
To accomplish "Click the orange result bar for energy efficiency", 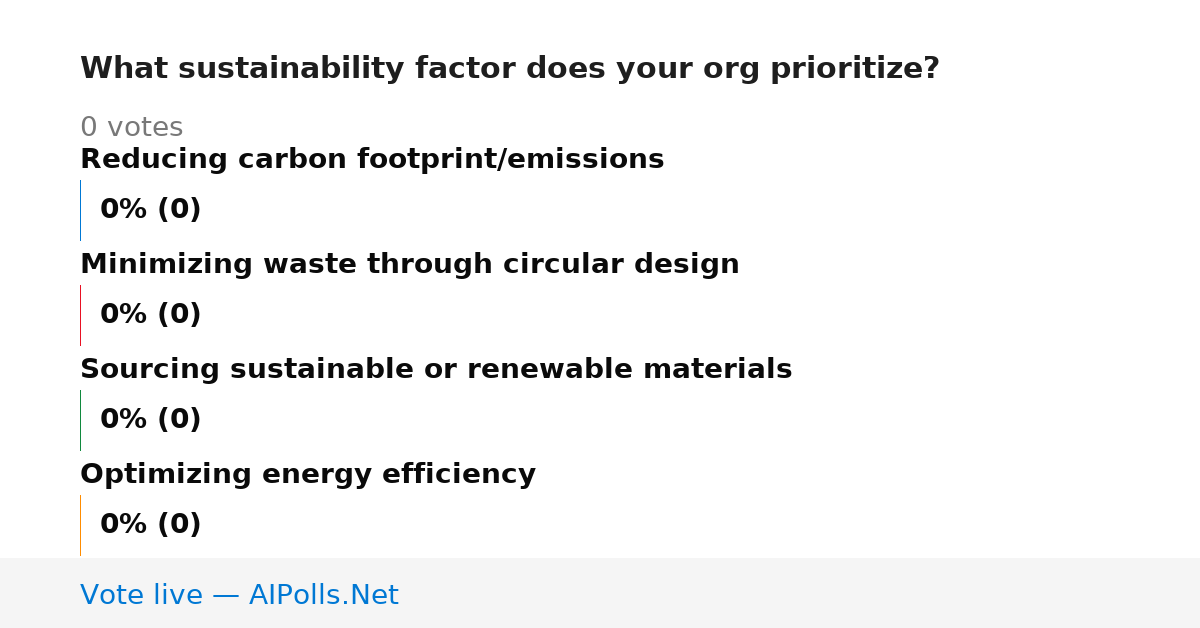I will click(x=80, y=525).
